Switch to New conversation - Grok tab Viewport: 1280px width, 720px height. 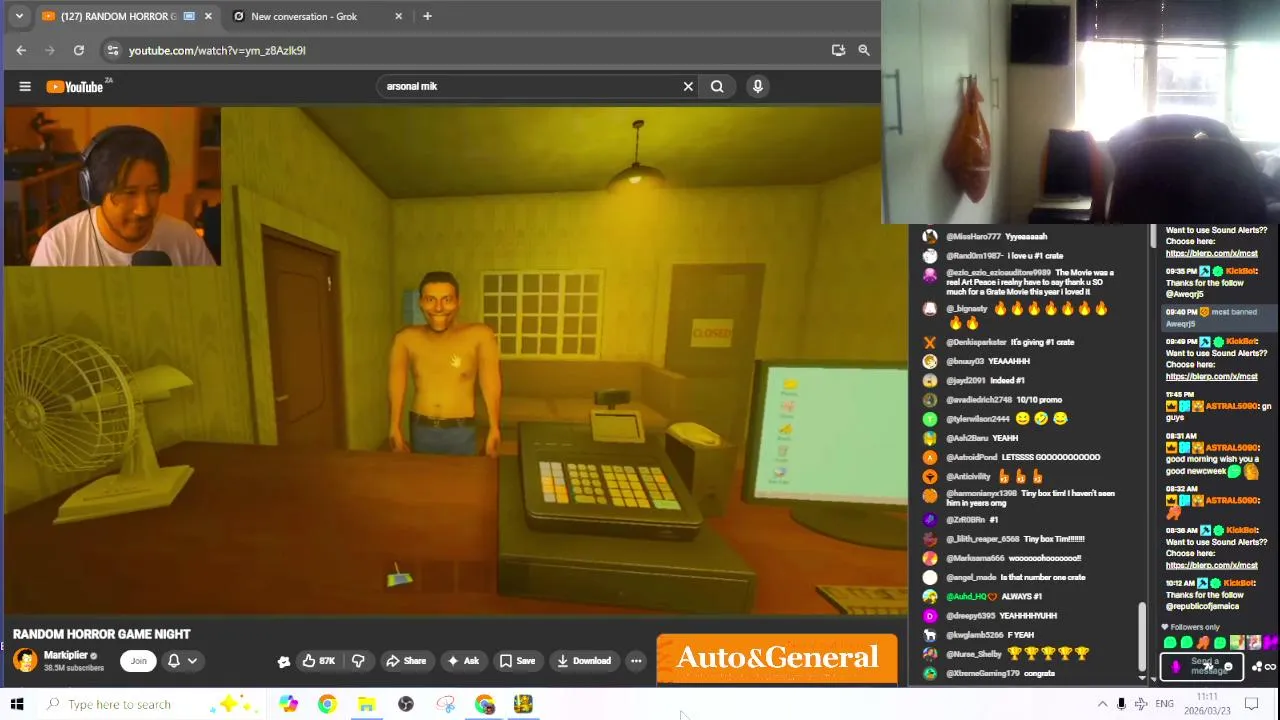305,16
